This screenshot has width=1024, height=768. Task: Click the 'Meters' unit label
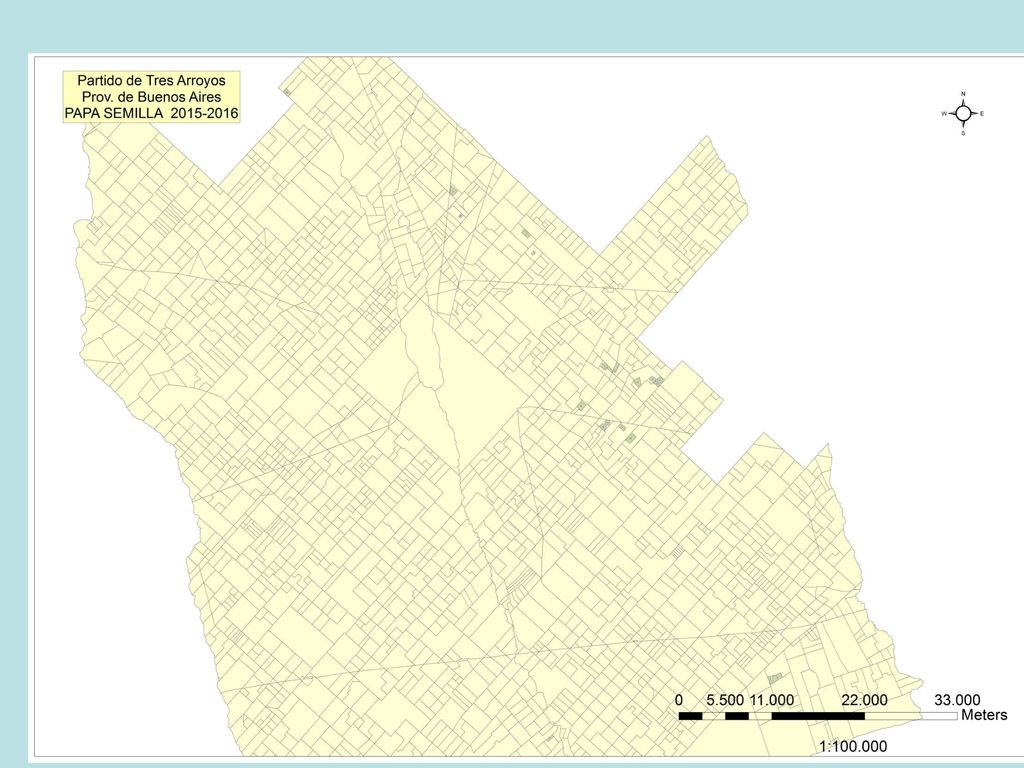[984, 715]
